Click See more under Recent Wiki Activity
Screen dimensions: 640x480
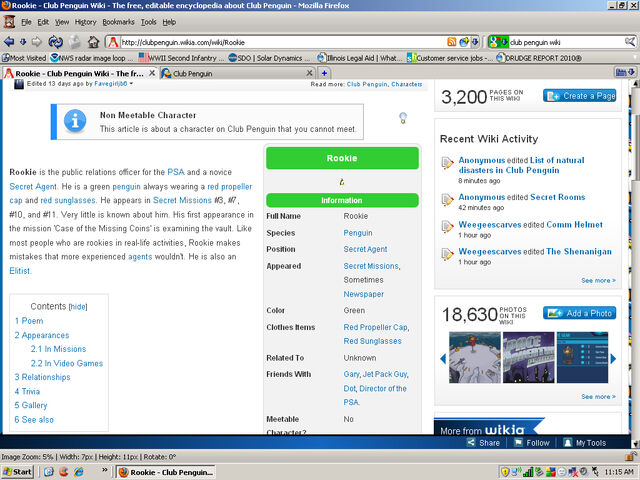tap(598, 280)
